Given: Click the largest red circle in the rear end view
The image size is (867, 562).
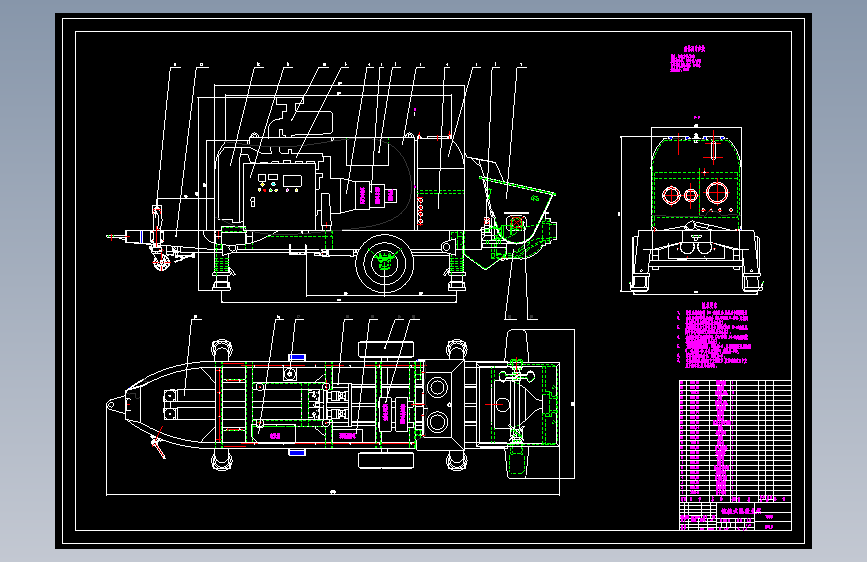Looking at the screenshot, I should click(x=717, y=193).
